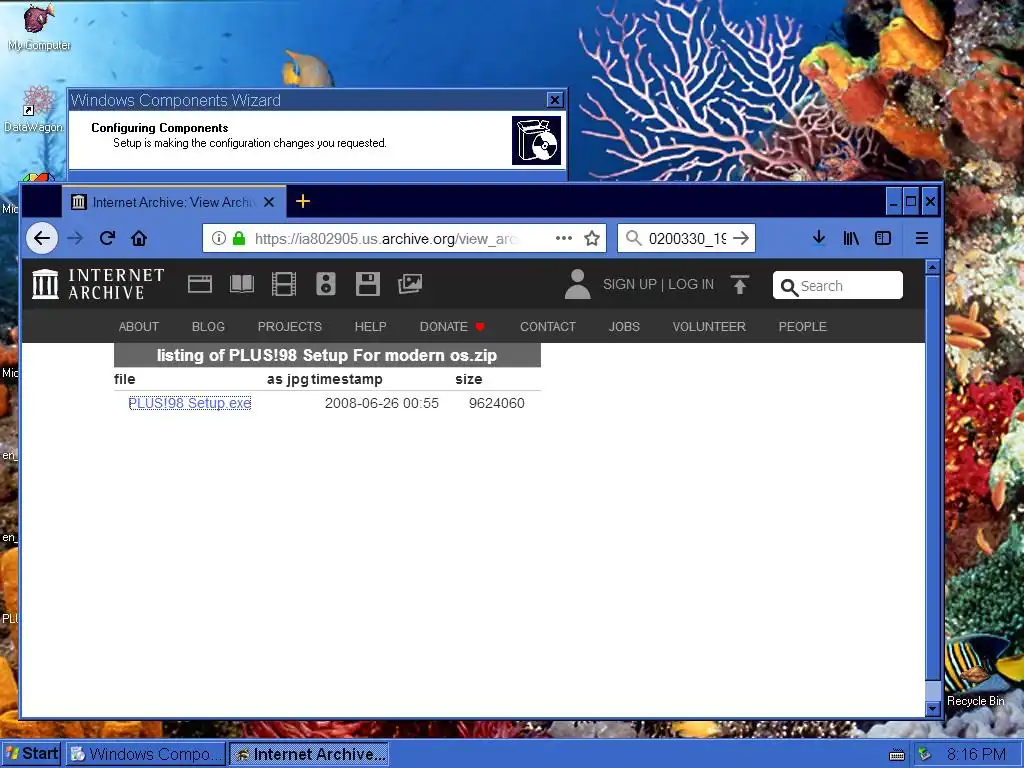Screen dimensions: 1024x768
Task: Show site information icon in address bar
Action: point(219,238)
